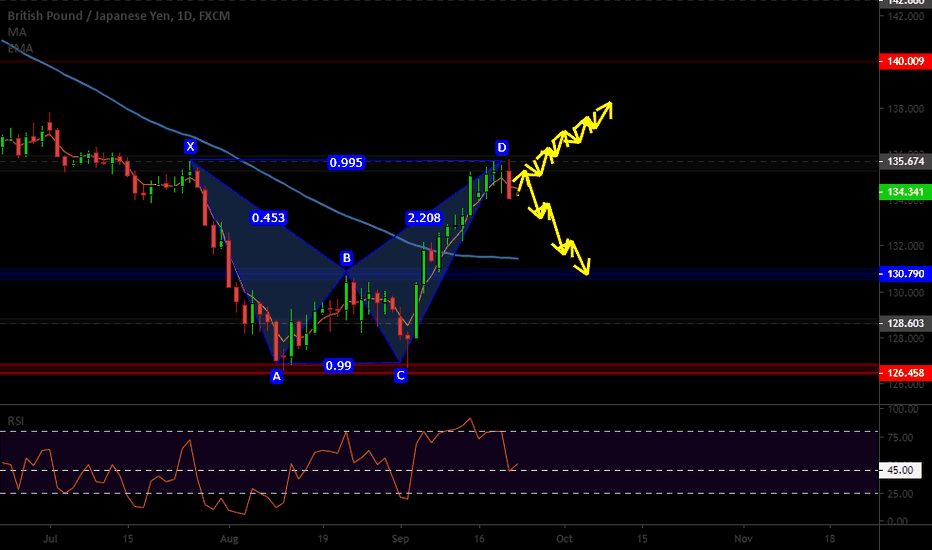Select the Oct date on time axis
Image resolution: width=932 pixels, height=550 pixels.
coord(564,539)
